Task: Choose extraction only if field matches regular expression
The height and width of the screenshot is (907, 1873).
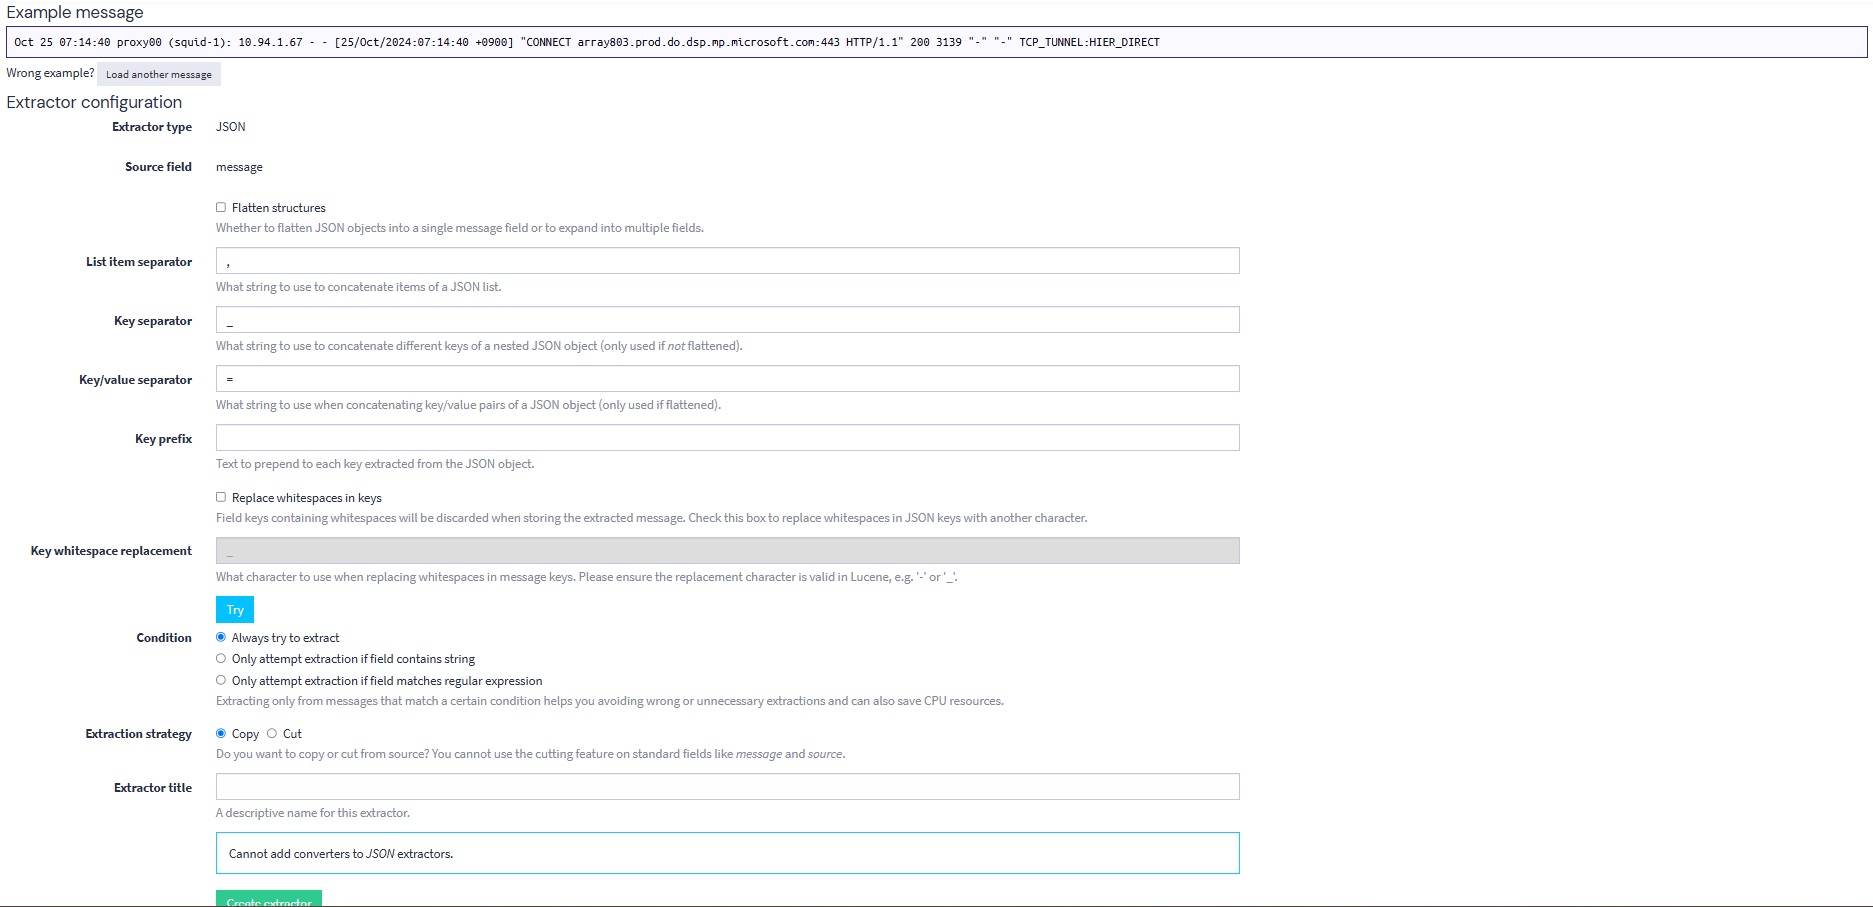Action: 221,681
